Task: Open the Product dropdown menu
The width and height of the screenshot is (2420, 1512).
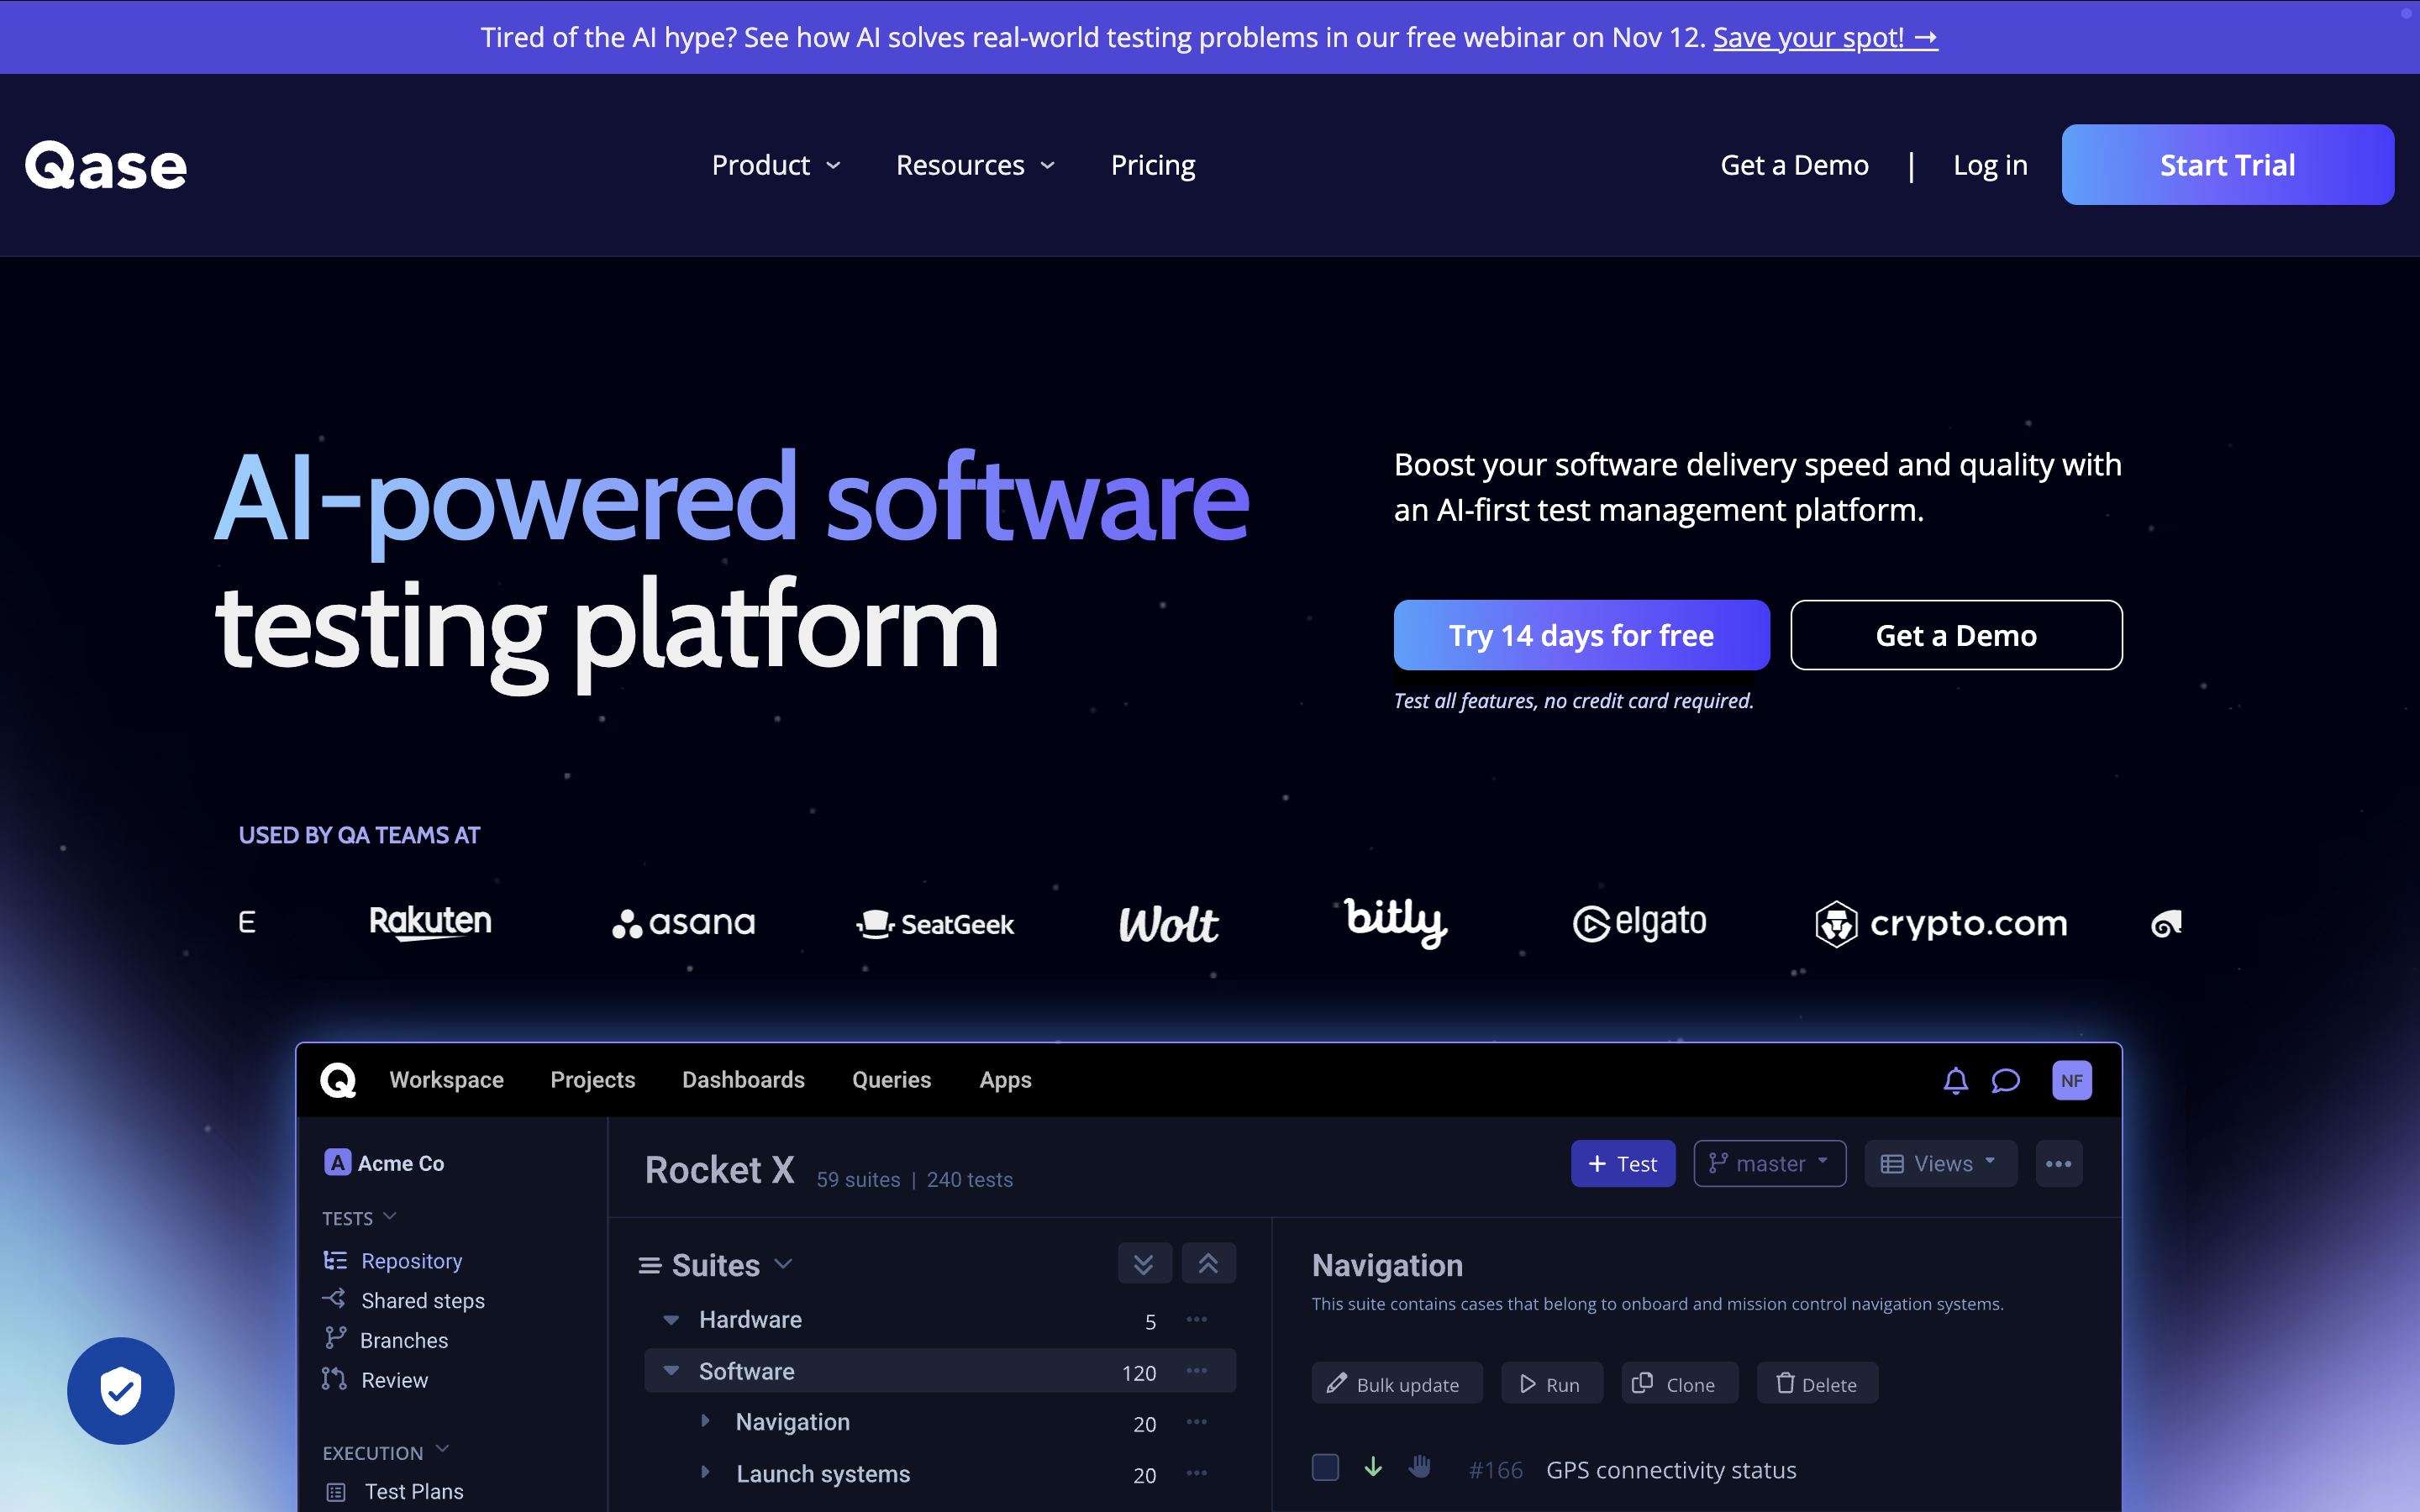Action: tap(776, 165)
